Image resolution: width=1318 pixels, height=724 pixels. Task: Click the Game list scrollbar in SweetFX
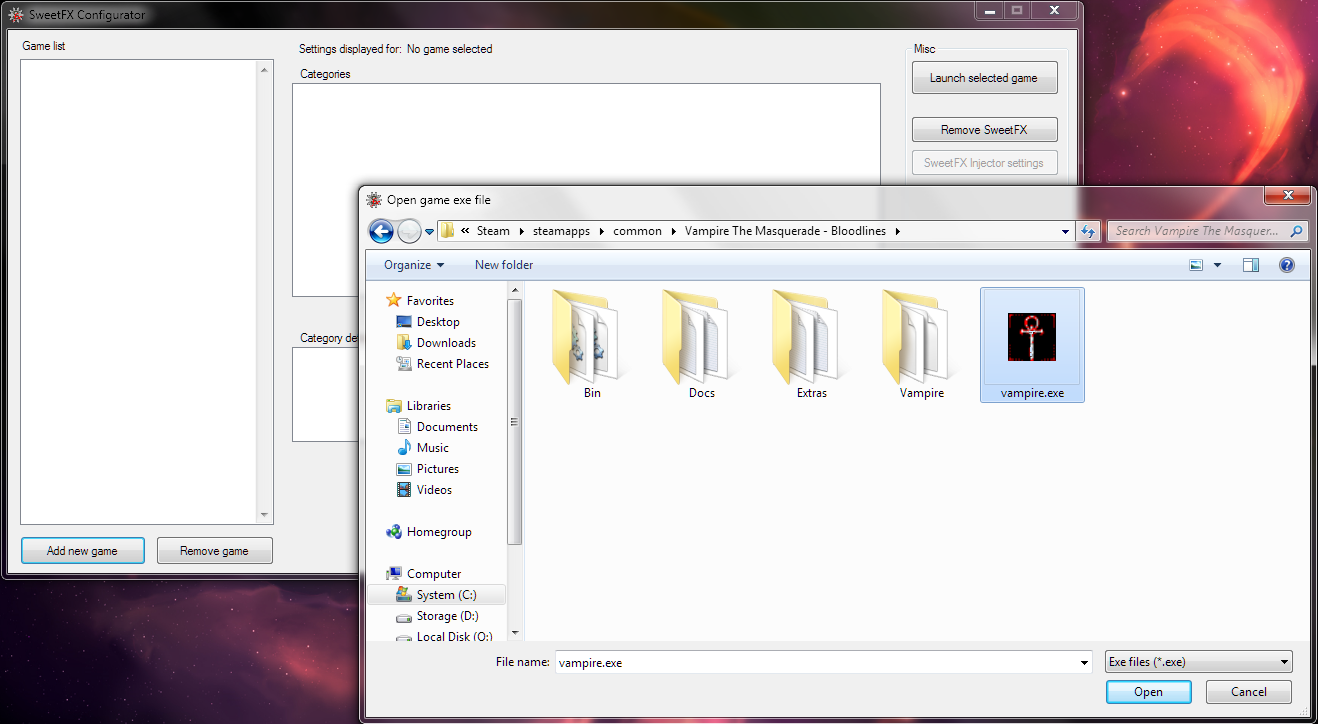(265, 292)
